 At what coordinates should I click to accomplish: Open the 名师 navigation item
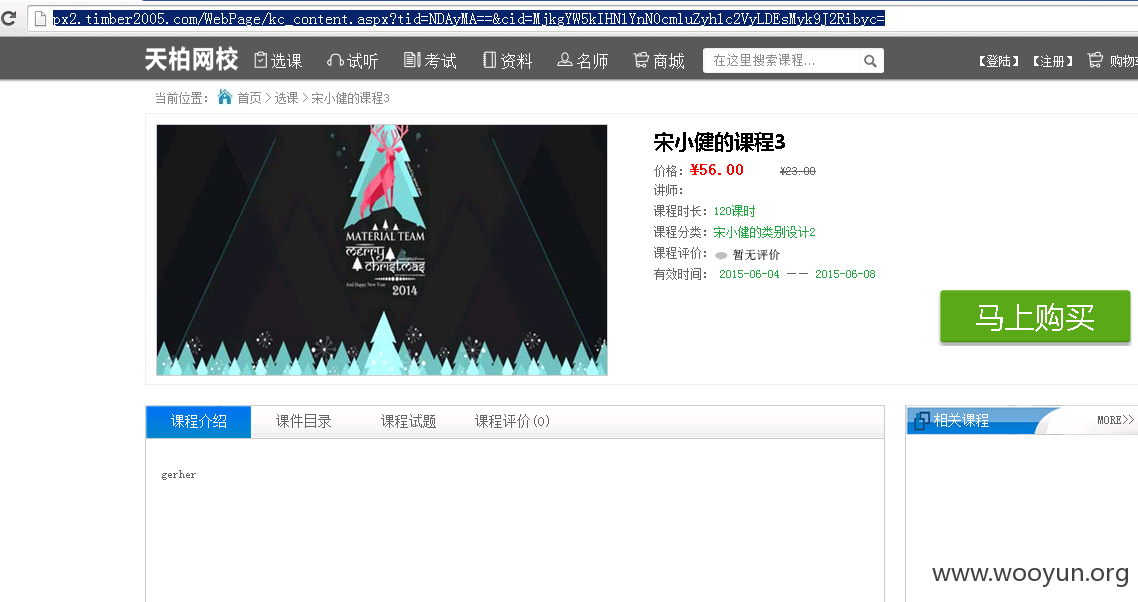(582, 60)
